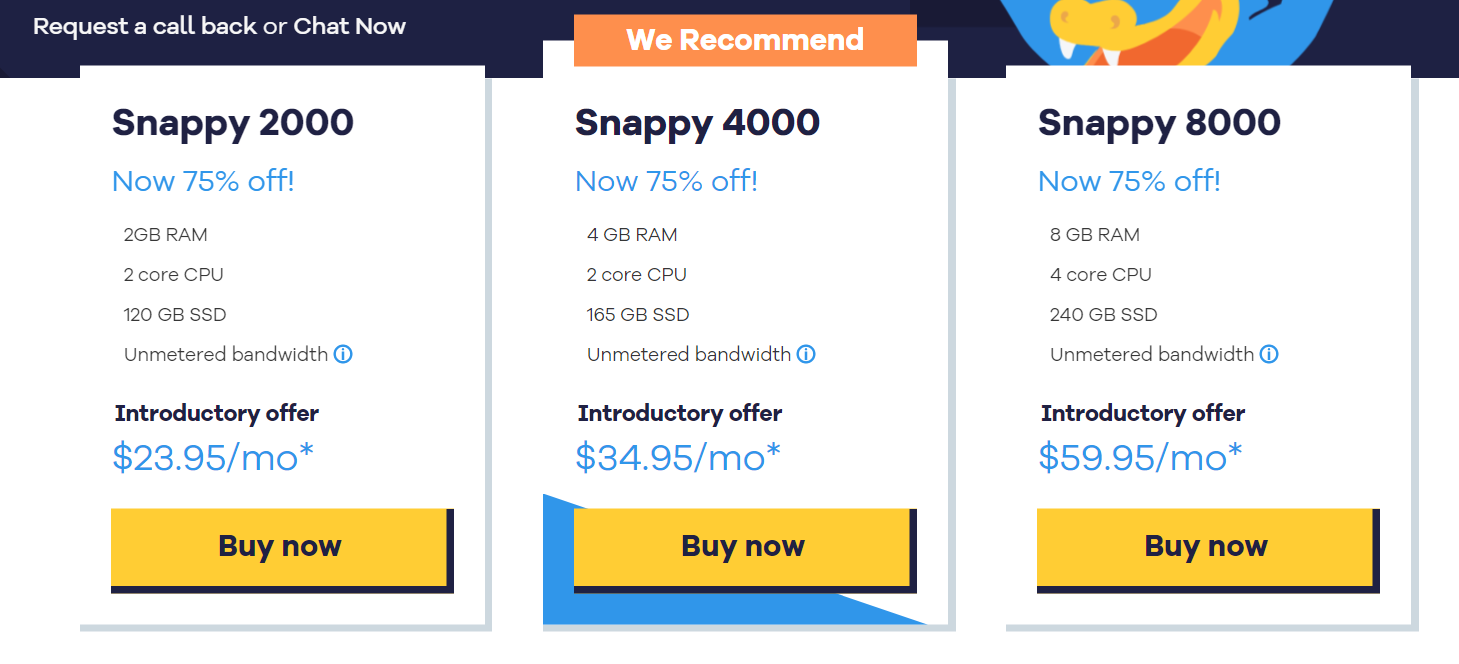Click "Now 75% off!" under Snappy 8000
The width and height of the screenshot is (1459, 664).
click(x=1129, y=181)
